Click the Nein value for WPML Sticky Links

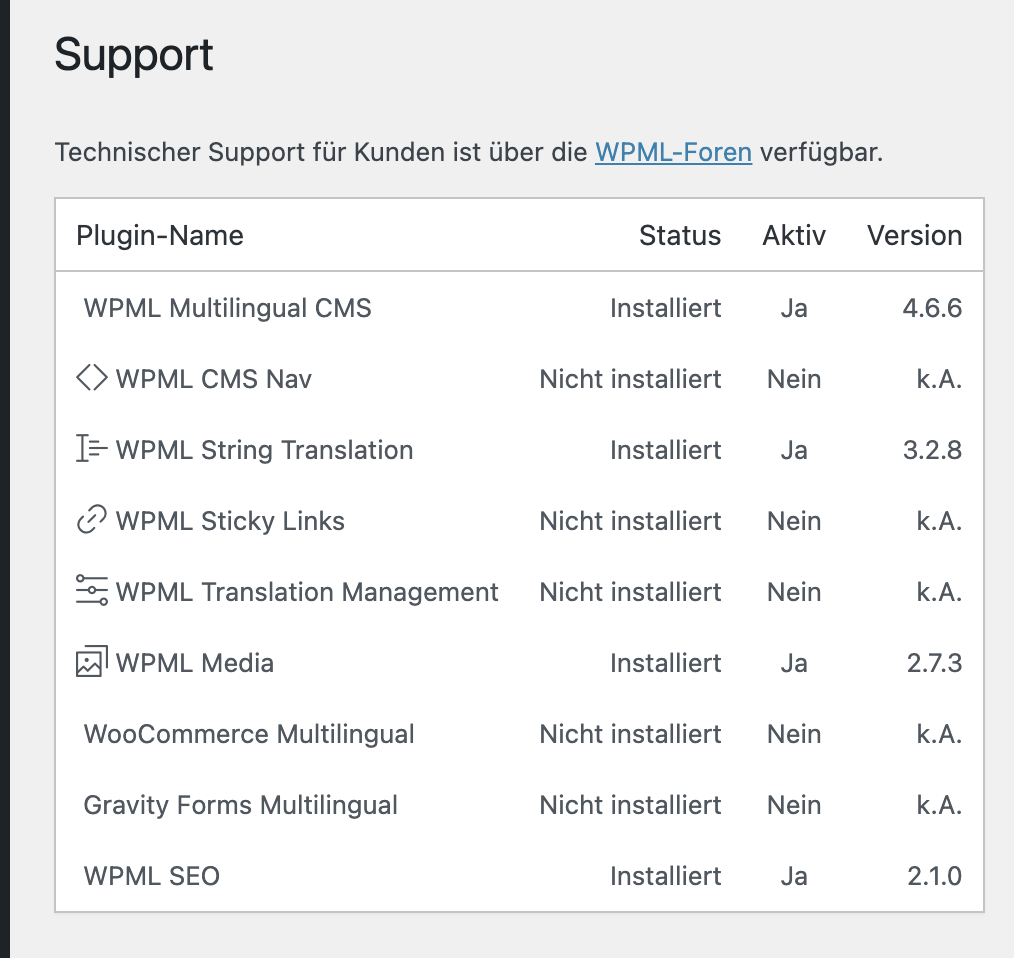pos(794,521)
